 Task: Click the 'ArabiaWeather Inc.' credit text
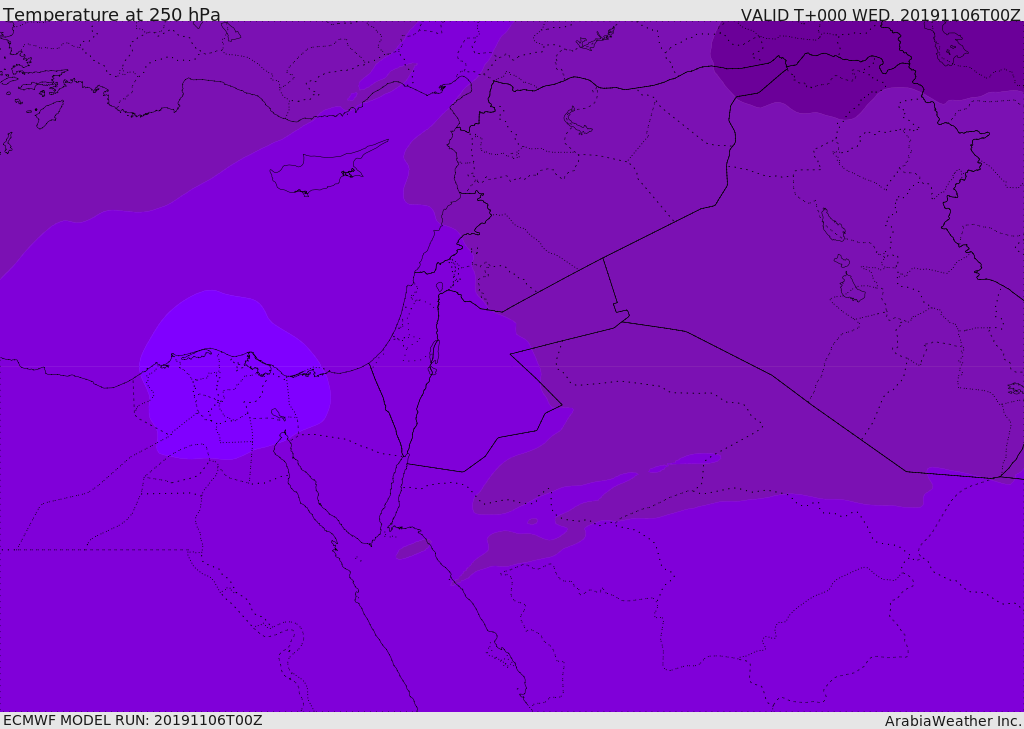(953, 721)
